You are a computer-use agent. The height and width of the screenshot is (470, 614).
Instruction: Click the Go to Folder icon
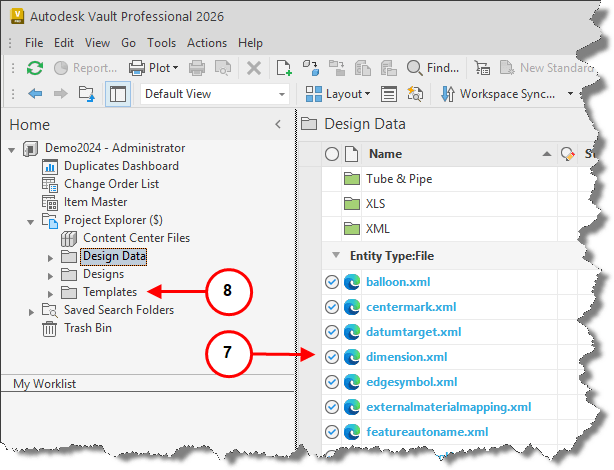pos(87,94)
